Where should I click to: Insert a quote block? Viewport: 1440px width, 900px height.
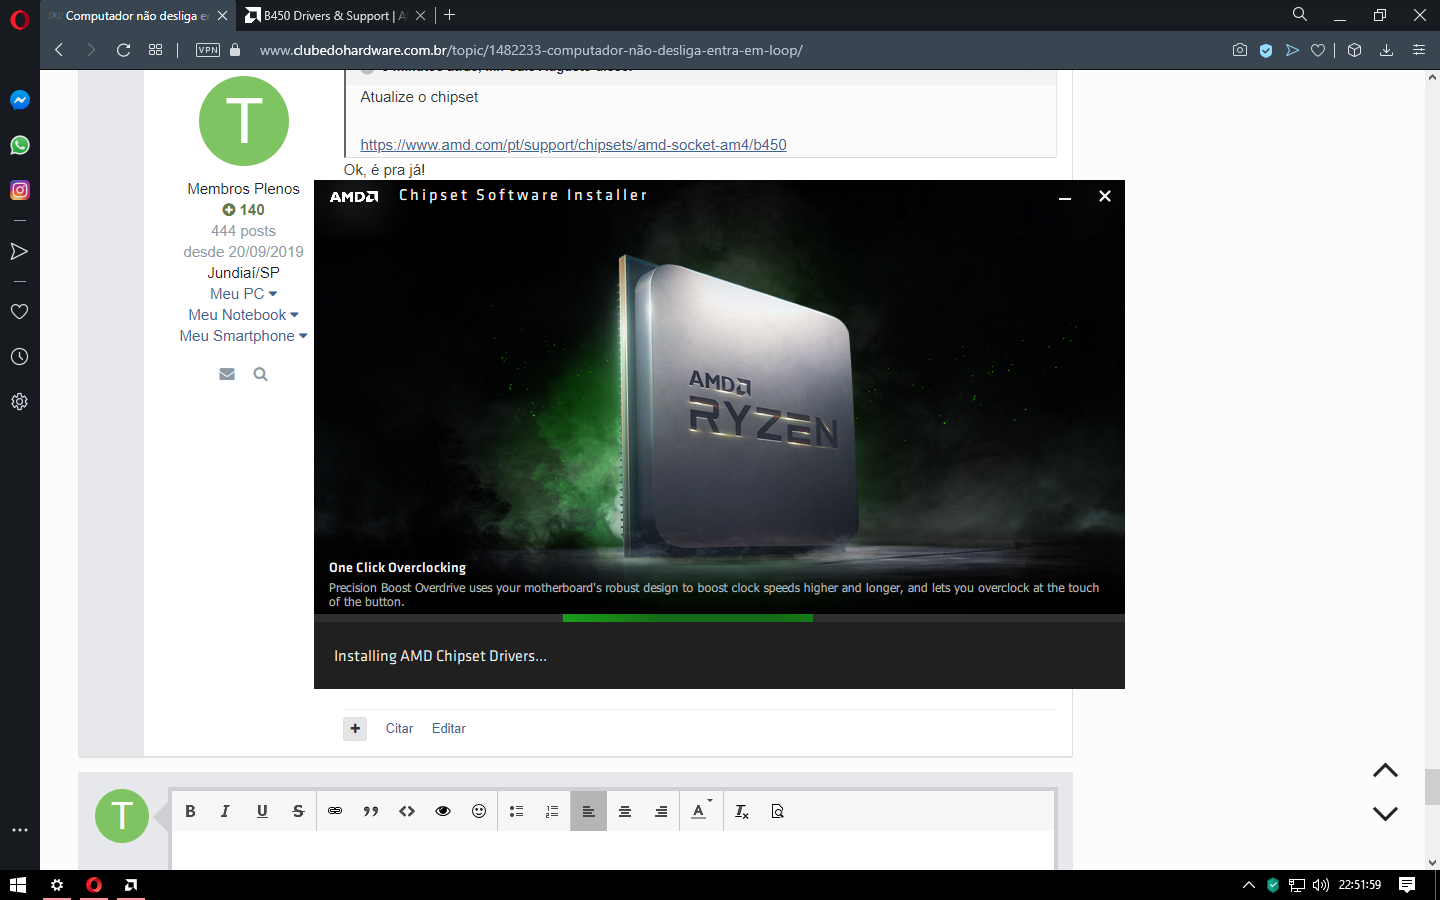click(371, 811)
